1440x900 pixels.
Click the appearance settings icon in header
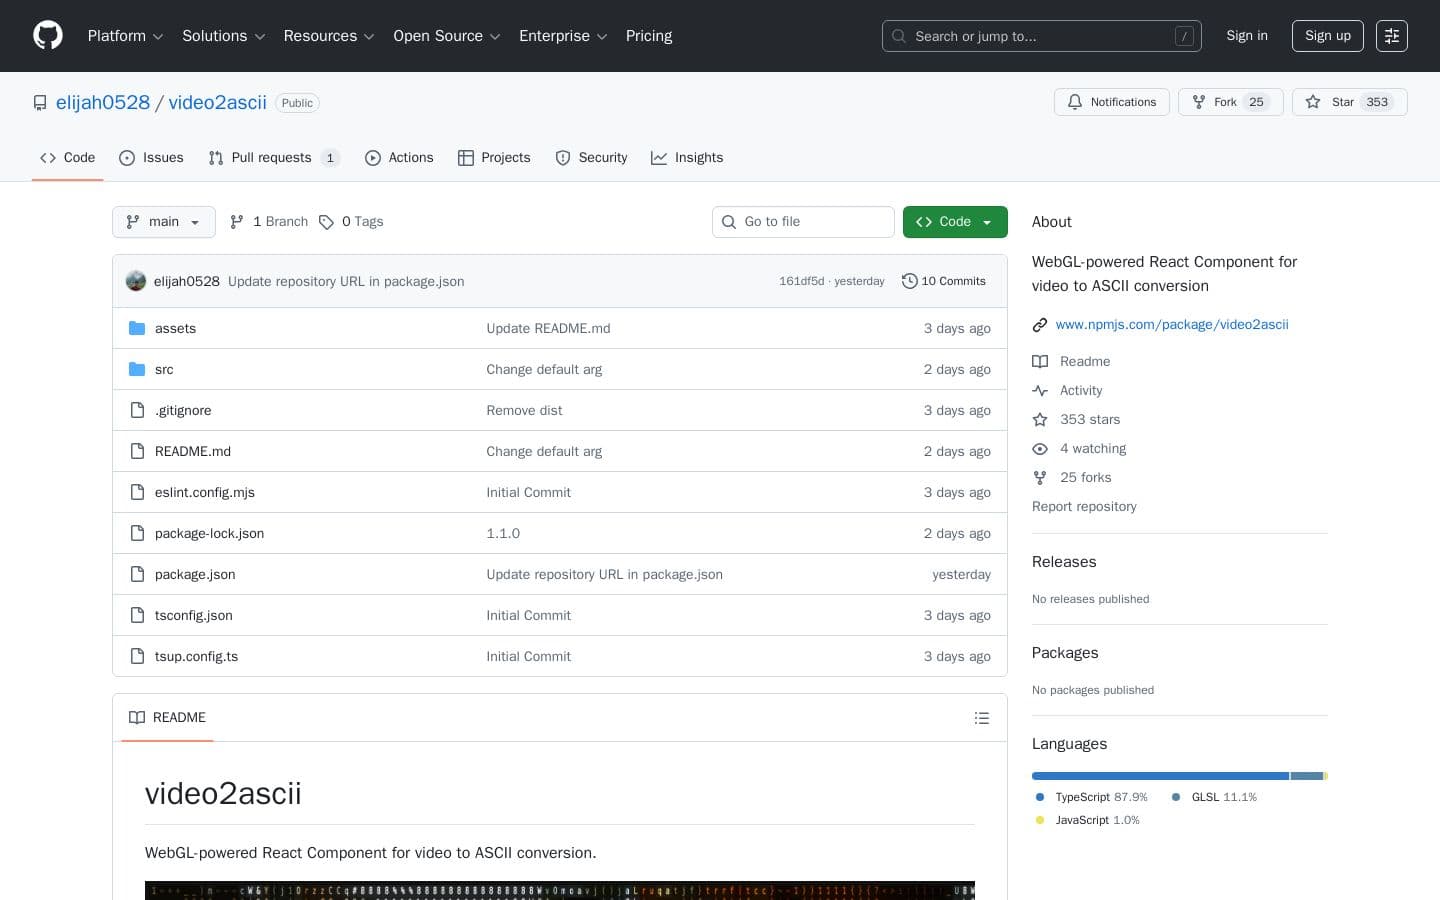tap(1391, 36)
